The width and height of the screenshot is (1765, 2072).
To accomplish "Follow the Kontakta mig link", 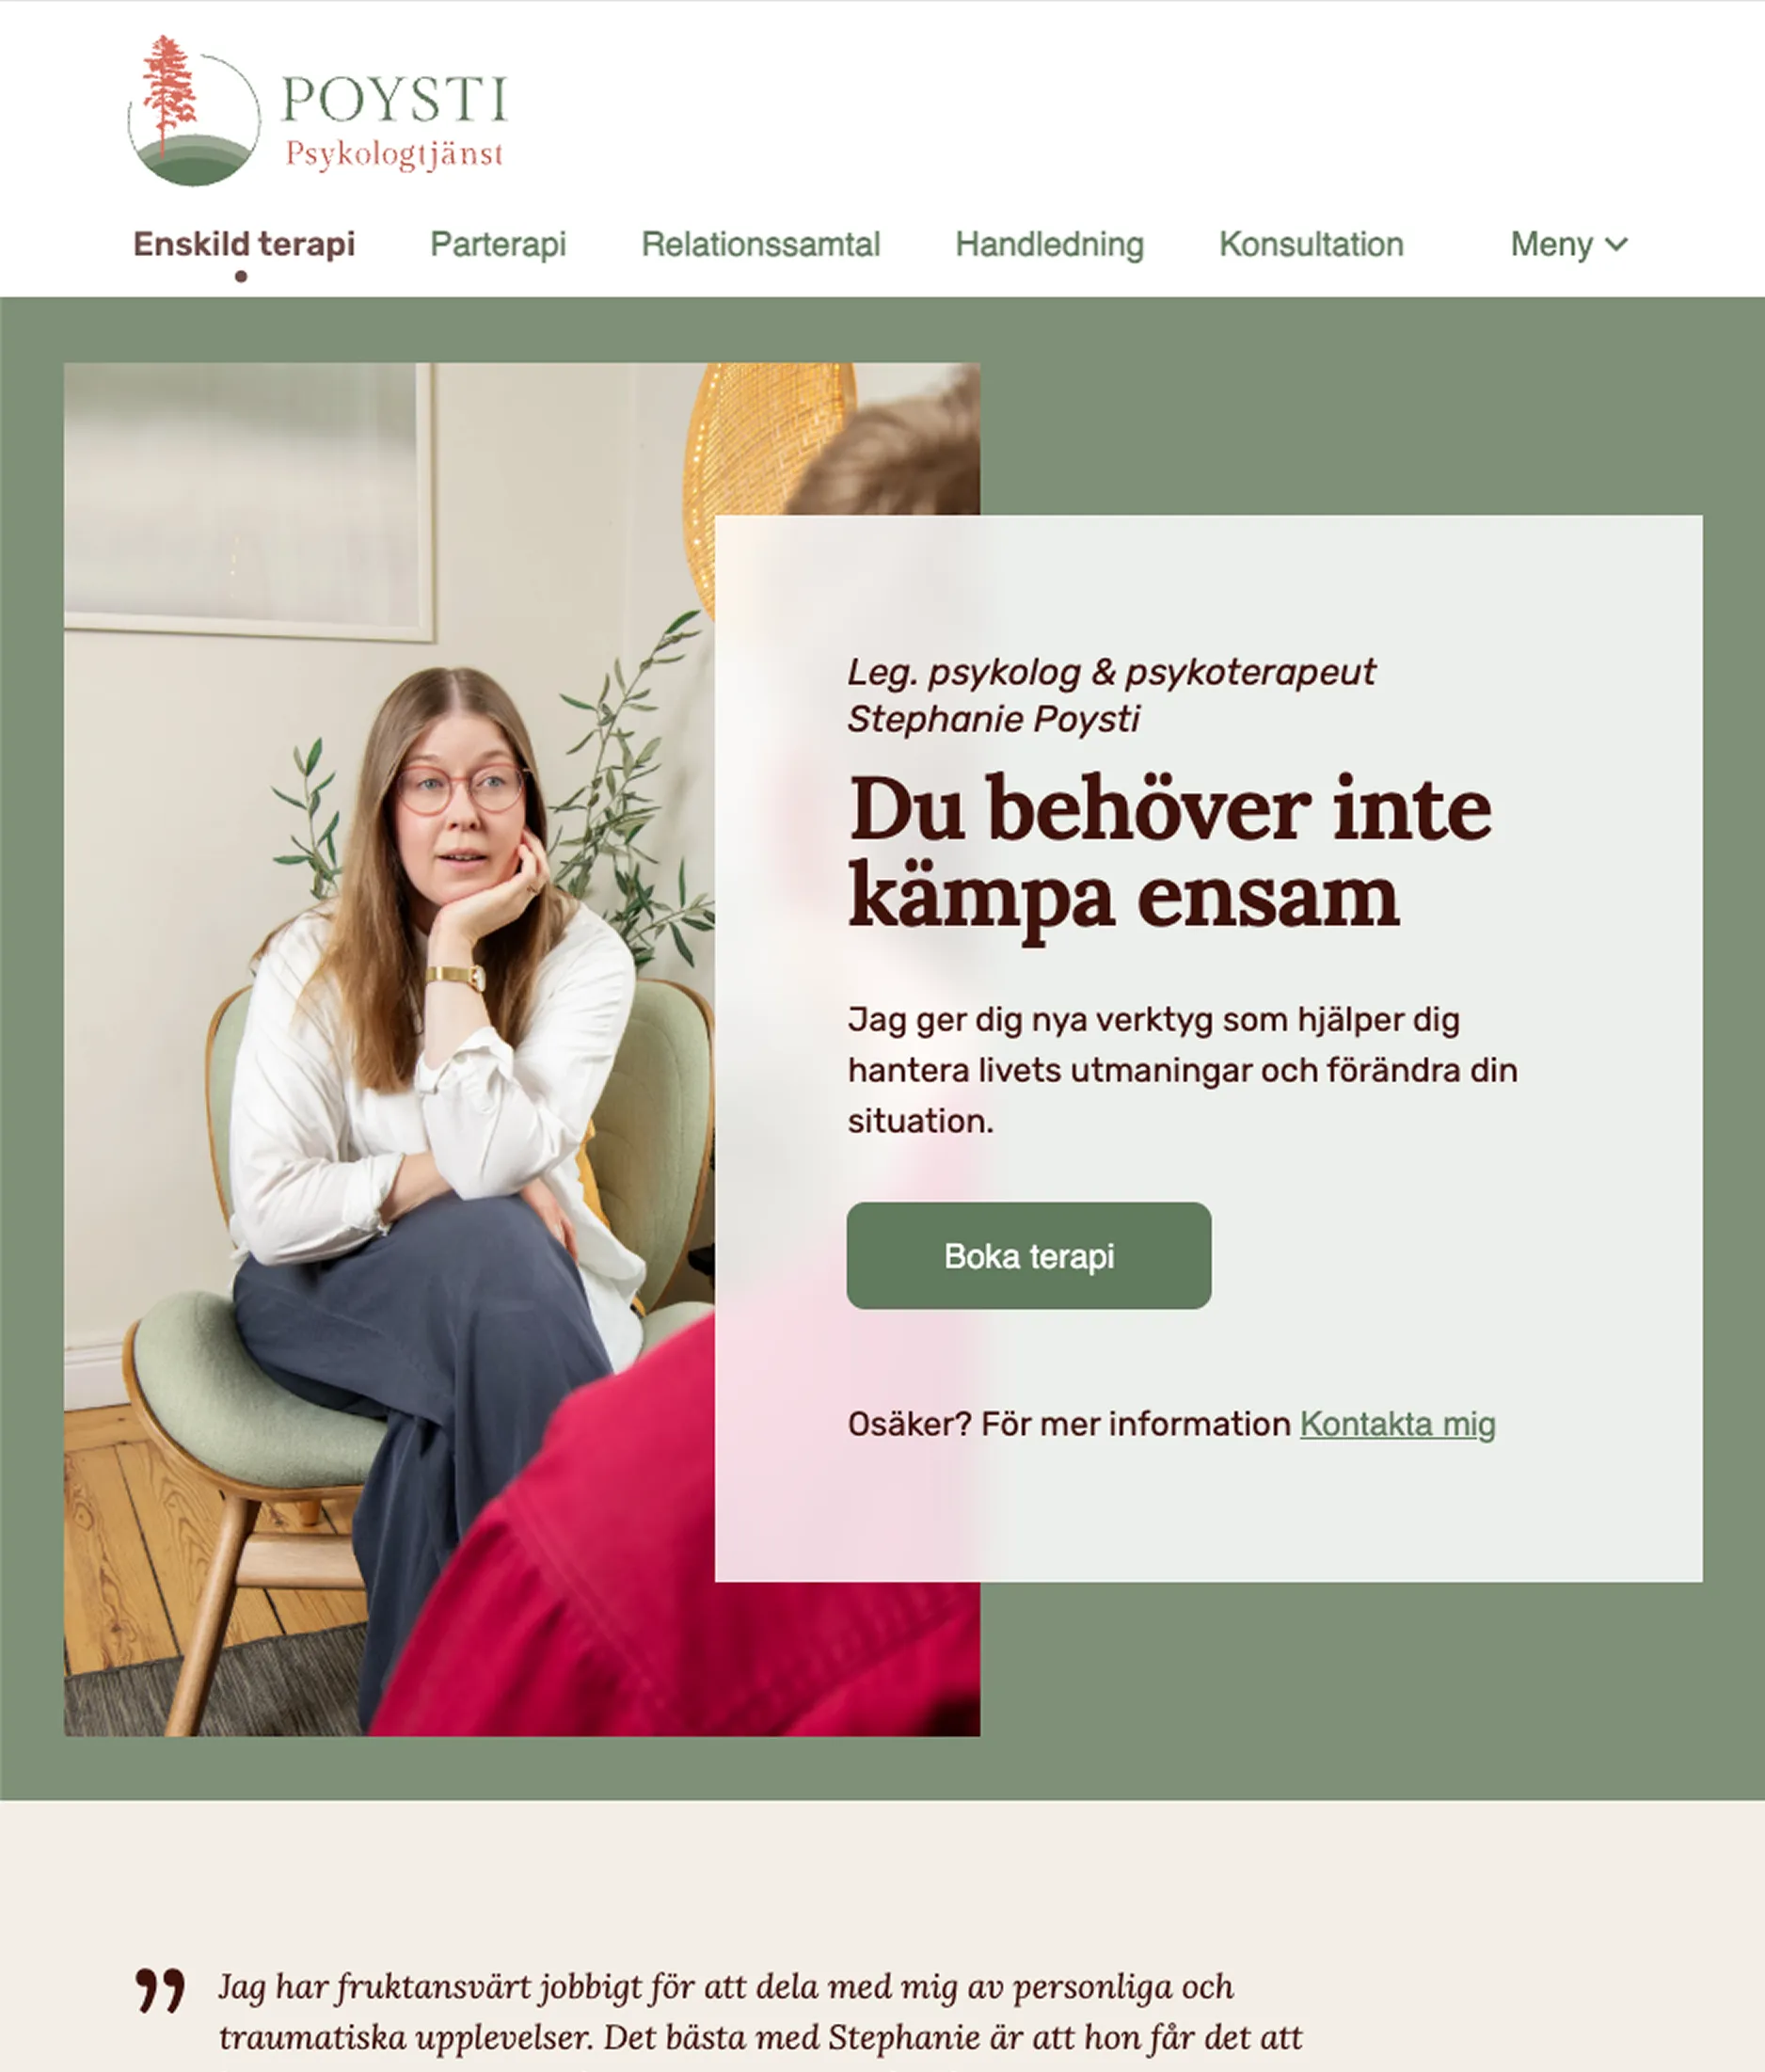I will pyautogui.click(x=1398, y=1424).
